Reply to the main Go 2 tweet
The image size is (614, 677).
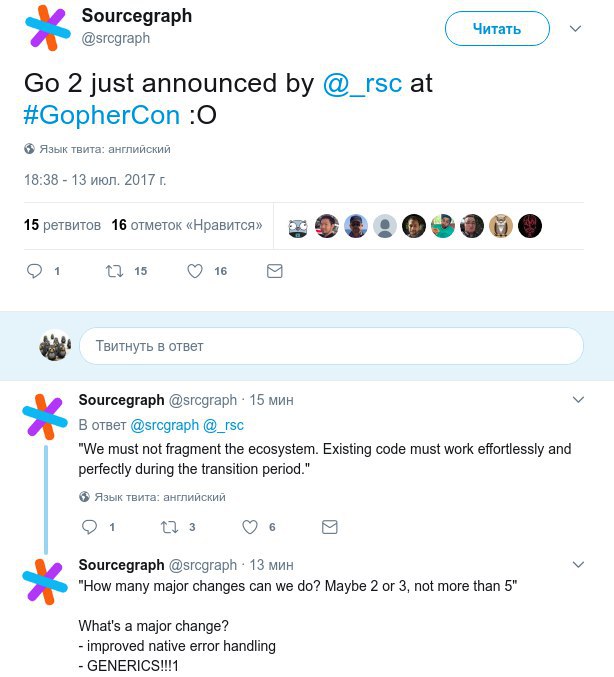point(34,271)
